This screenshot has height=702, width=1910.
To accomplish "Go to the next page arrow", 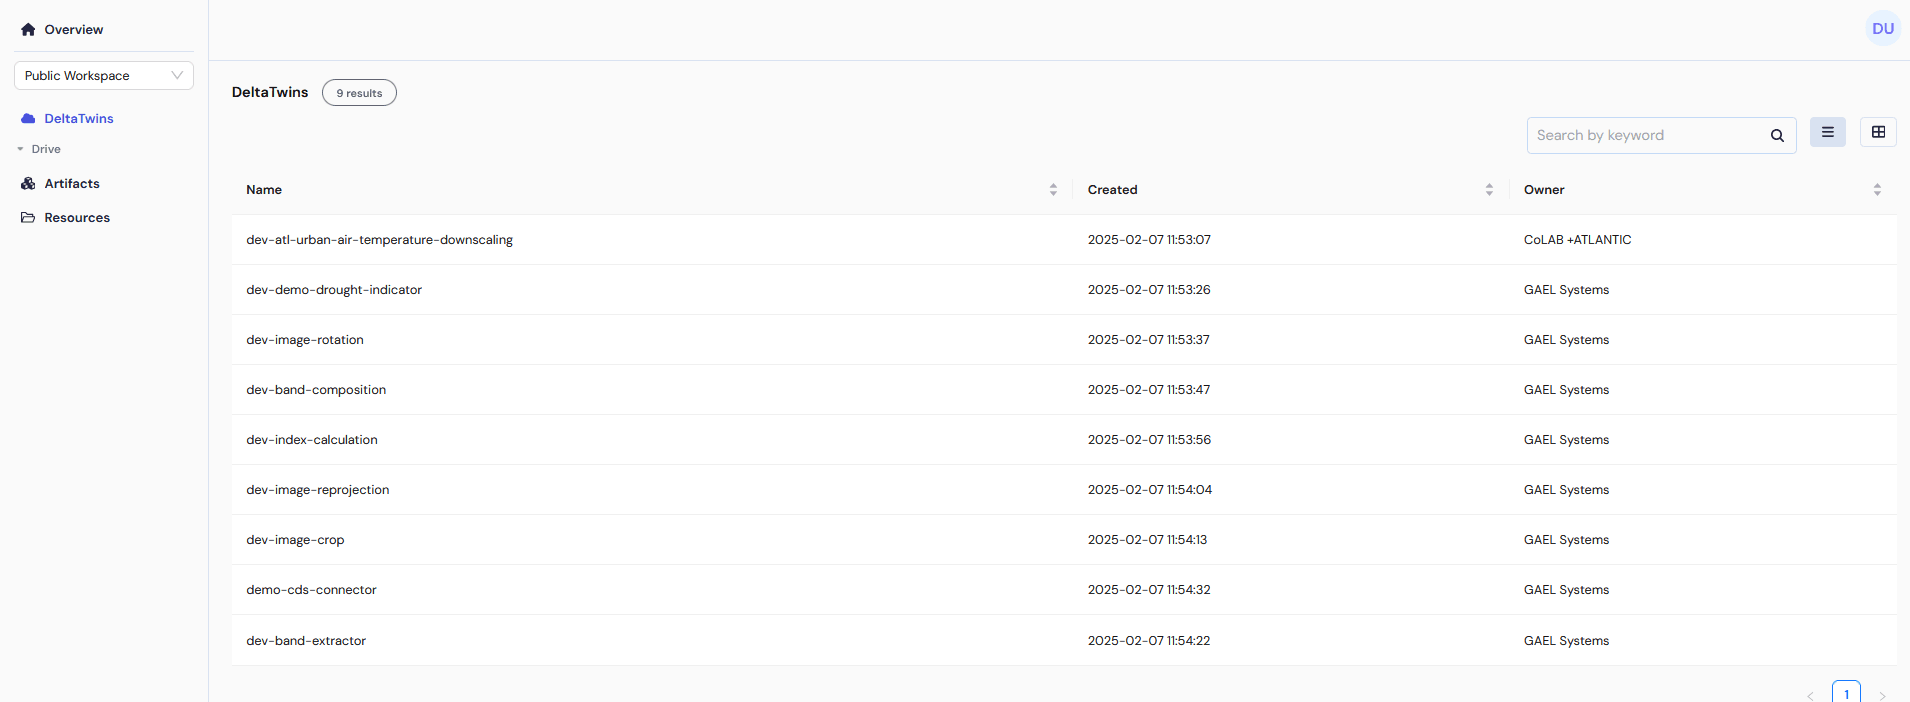I will pos(1881,695).
